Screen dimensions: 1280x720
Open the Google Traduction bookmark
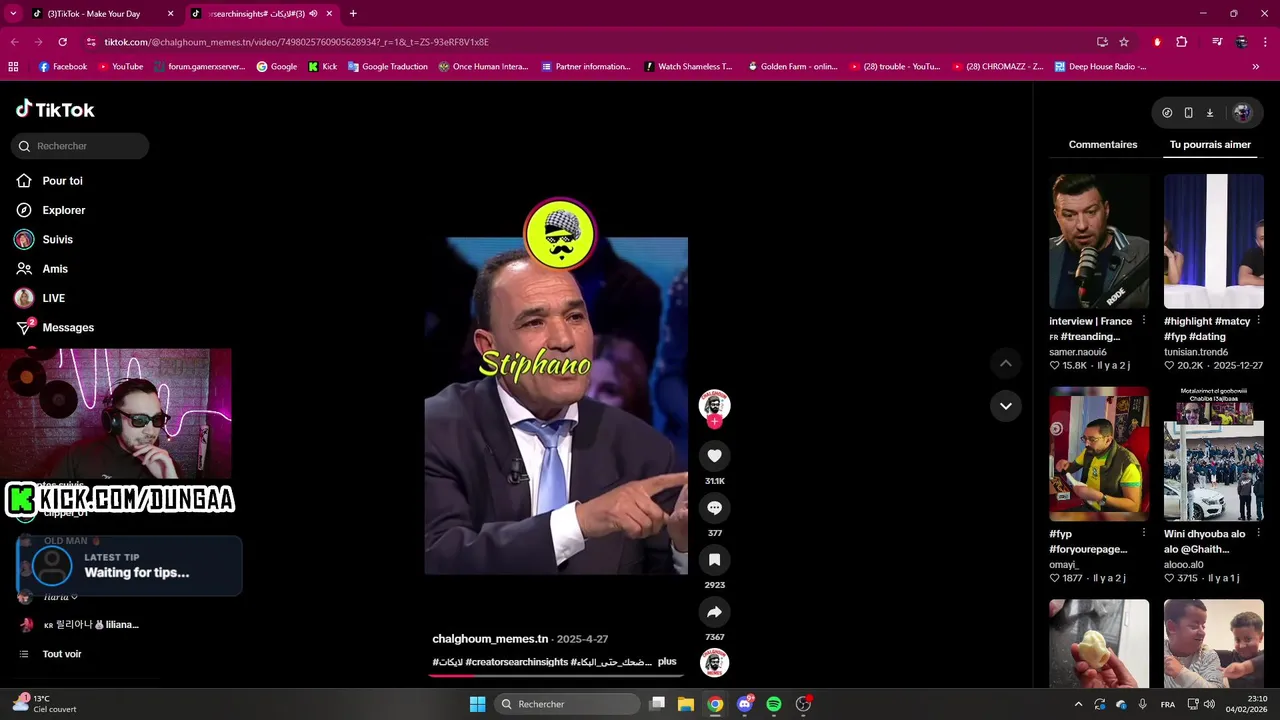pos(387,67)
